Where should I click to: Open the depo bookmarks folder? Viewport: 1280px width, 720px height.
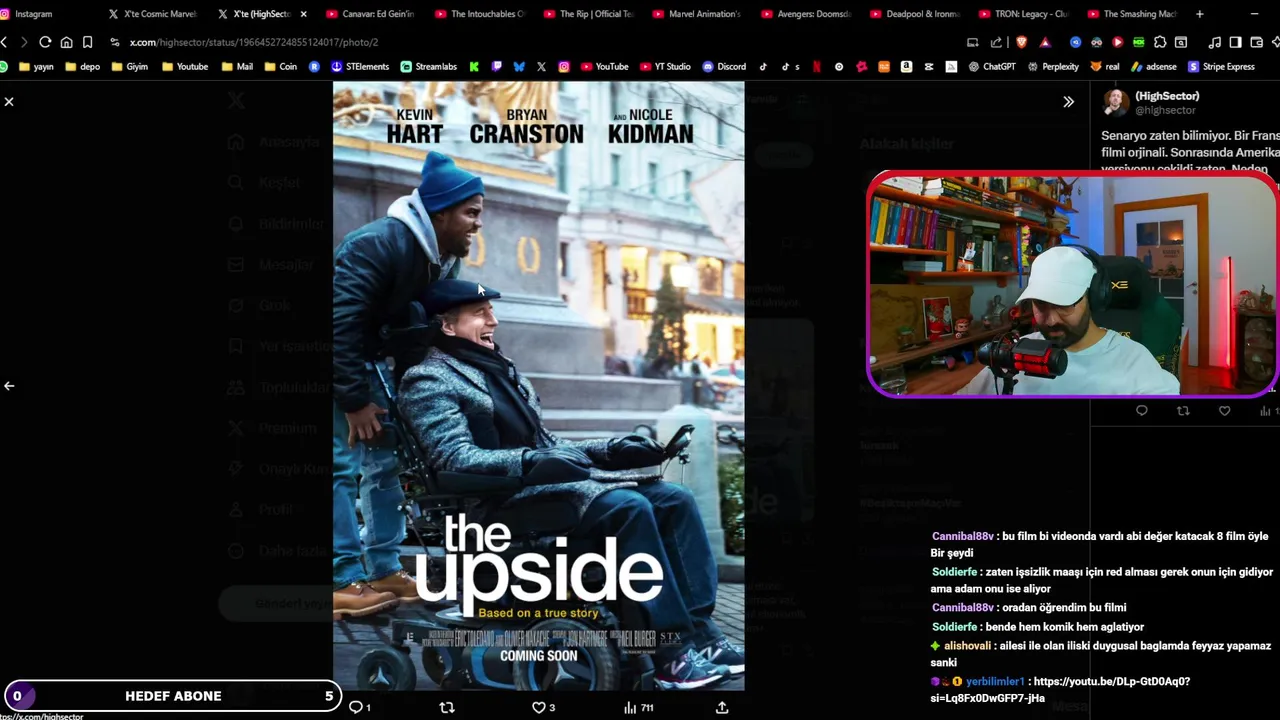83,67
